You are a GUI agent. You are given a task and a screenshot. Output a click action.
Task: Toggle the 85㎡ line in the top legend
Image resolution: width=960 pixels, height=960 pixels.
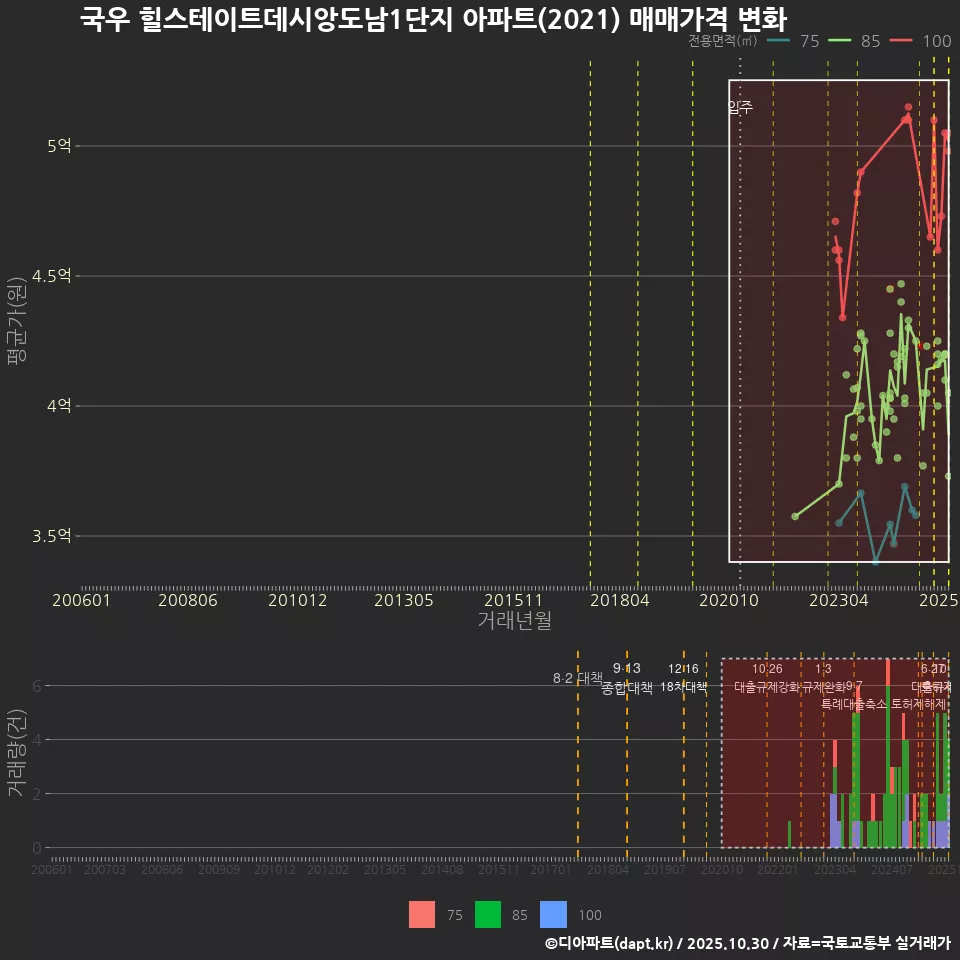856,42
